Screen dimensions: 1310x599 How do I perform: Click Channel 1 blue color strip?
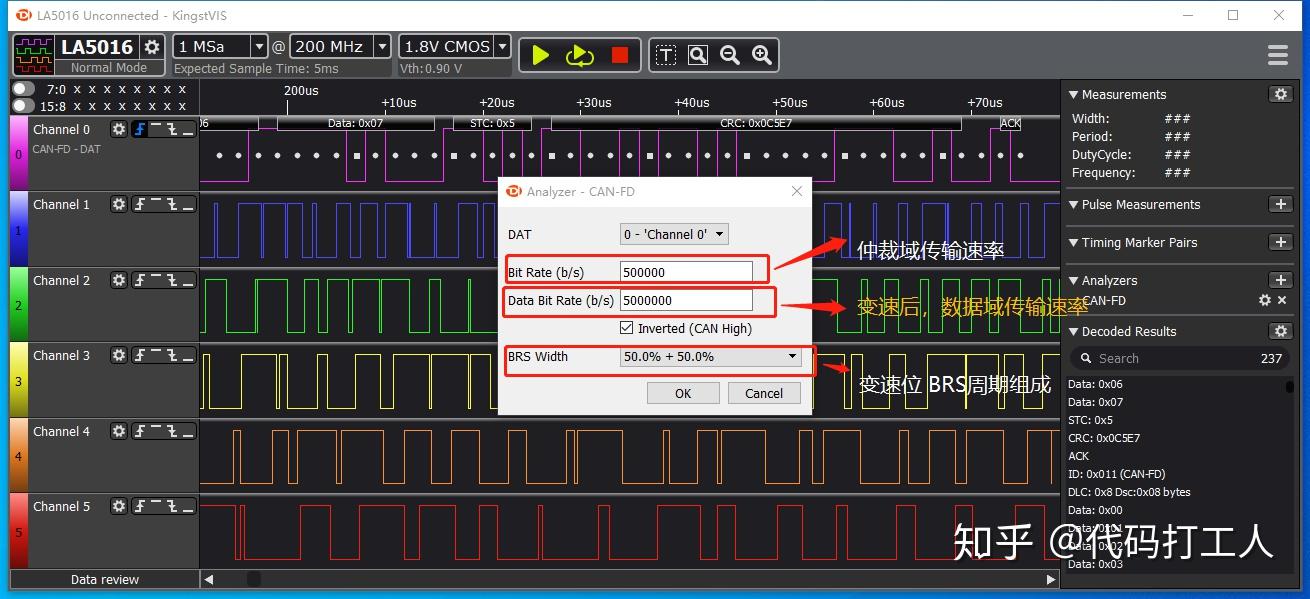[19, 229]
